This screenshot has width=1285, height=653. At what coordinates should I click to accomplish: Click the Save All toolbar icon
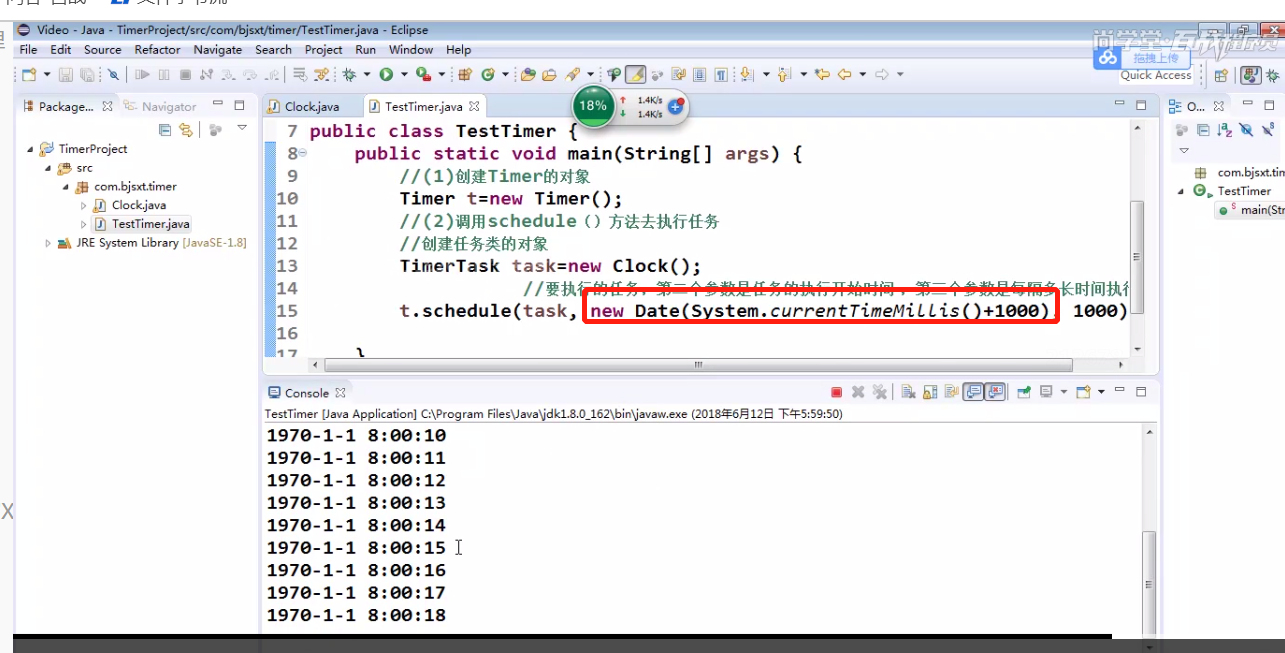coord(88,75)
